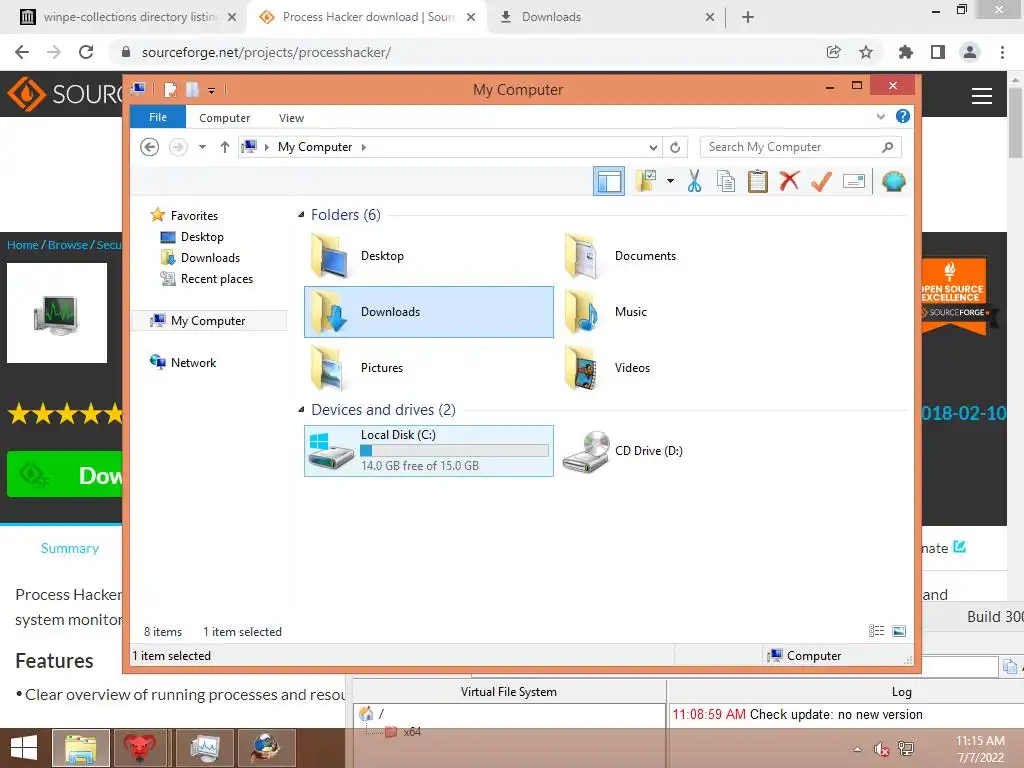Select the Desktop folder icon
Screen dimensions: 1024x768
329,256
